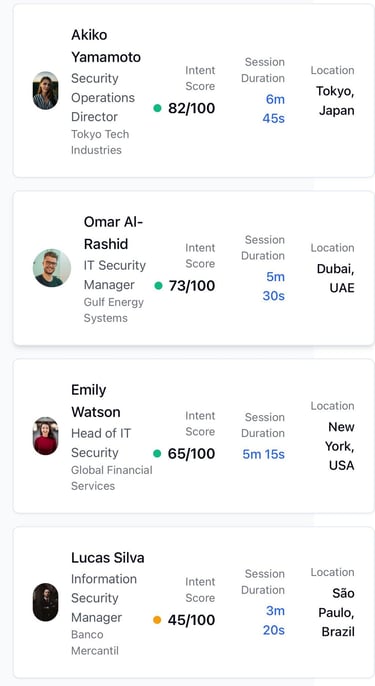The height and width of the screenshot is (686, 375).
Task: Select the 6m 45s session duration
Action: click(274, 109)
